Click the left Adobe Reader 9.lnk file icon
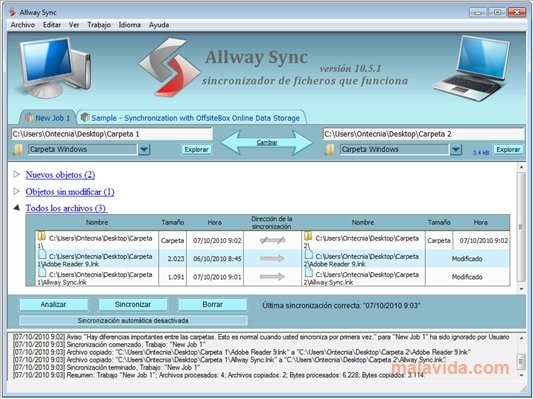The image size is (533, 399). pyautogui.click(x=42, y=254)
